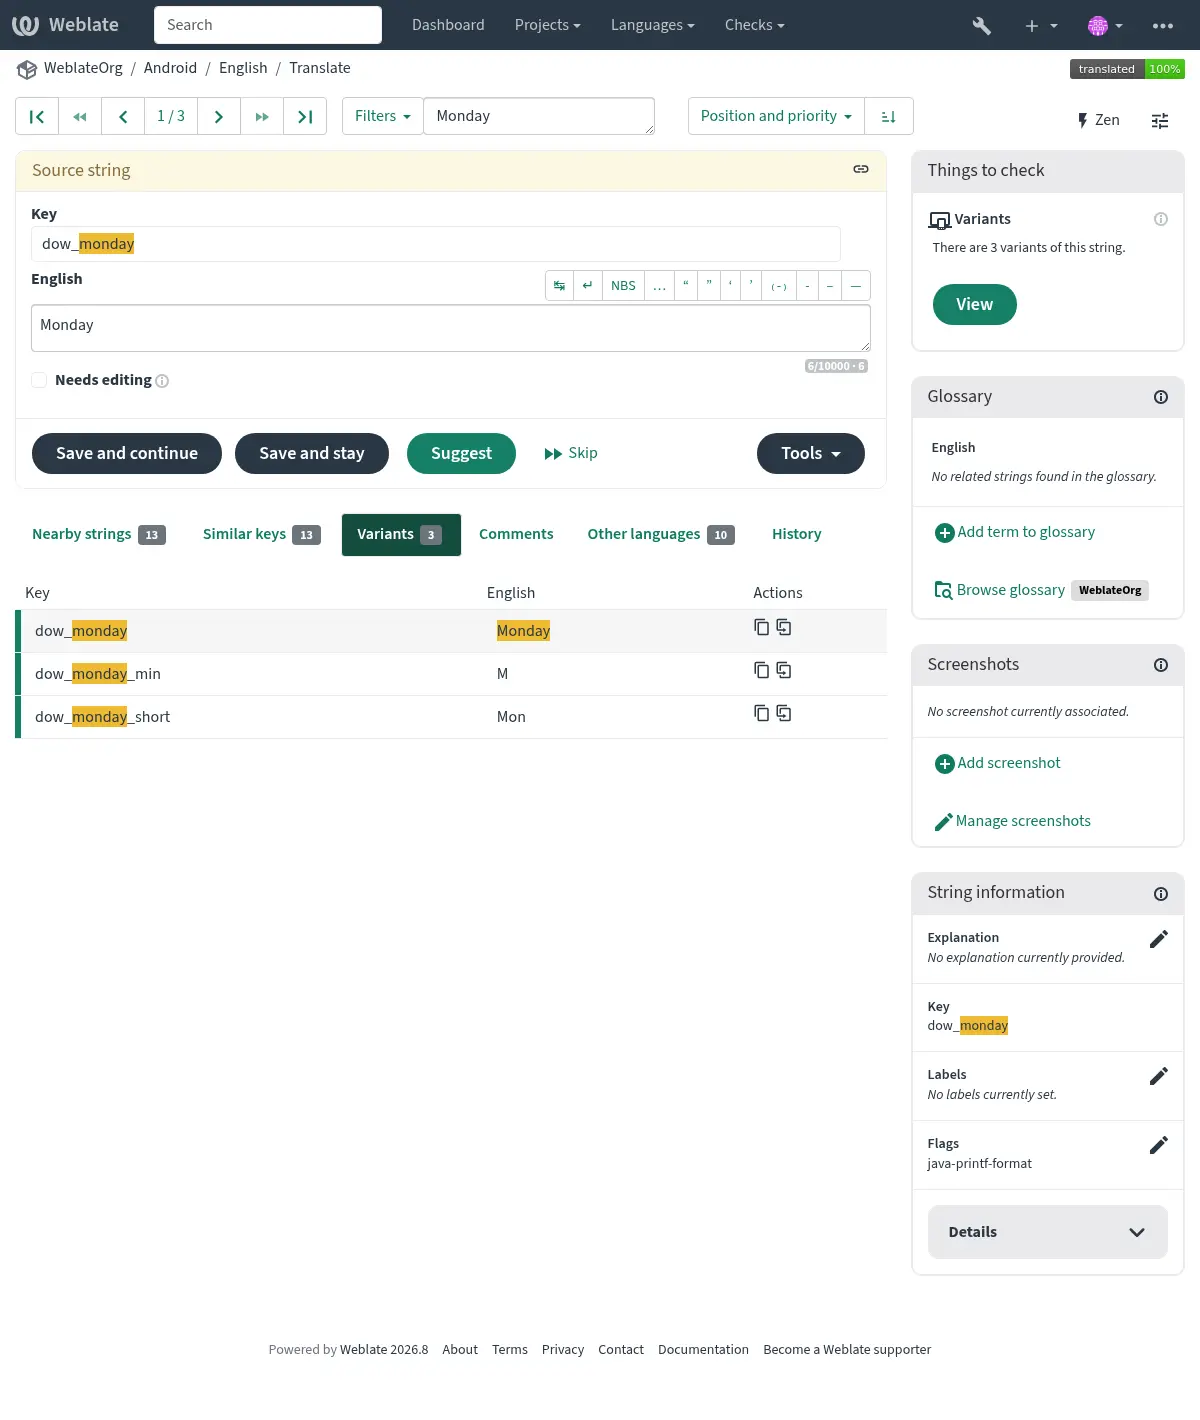Open the Checks dropdown menu
Image resolution: width=1200 pixels, height=1420 pixels.
tap(755, 25)
